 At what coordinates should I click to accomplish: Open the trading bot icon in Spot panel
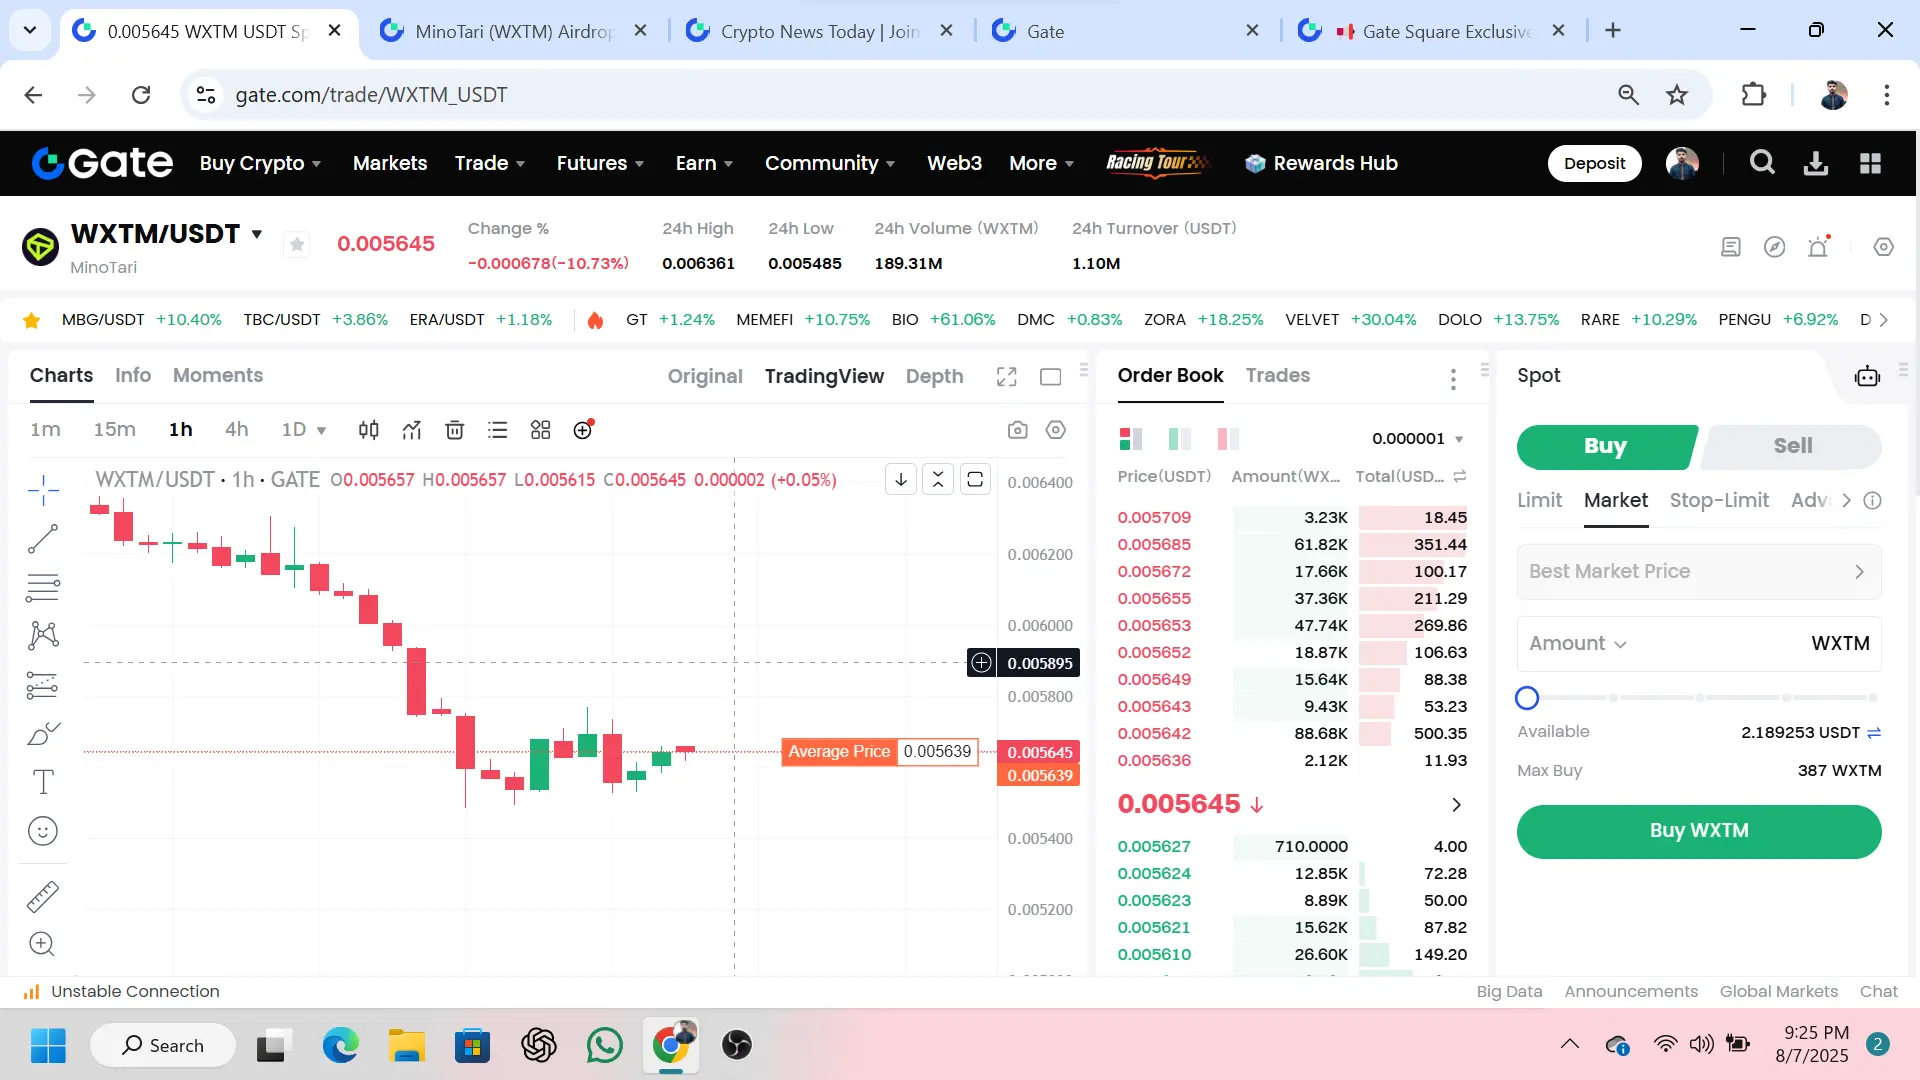click(1867, 376)
